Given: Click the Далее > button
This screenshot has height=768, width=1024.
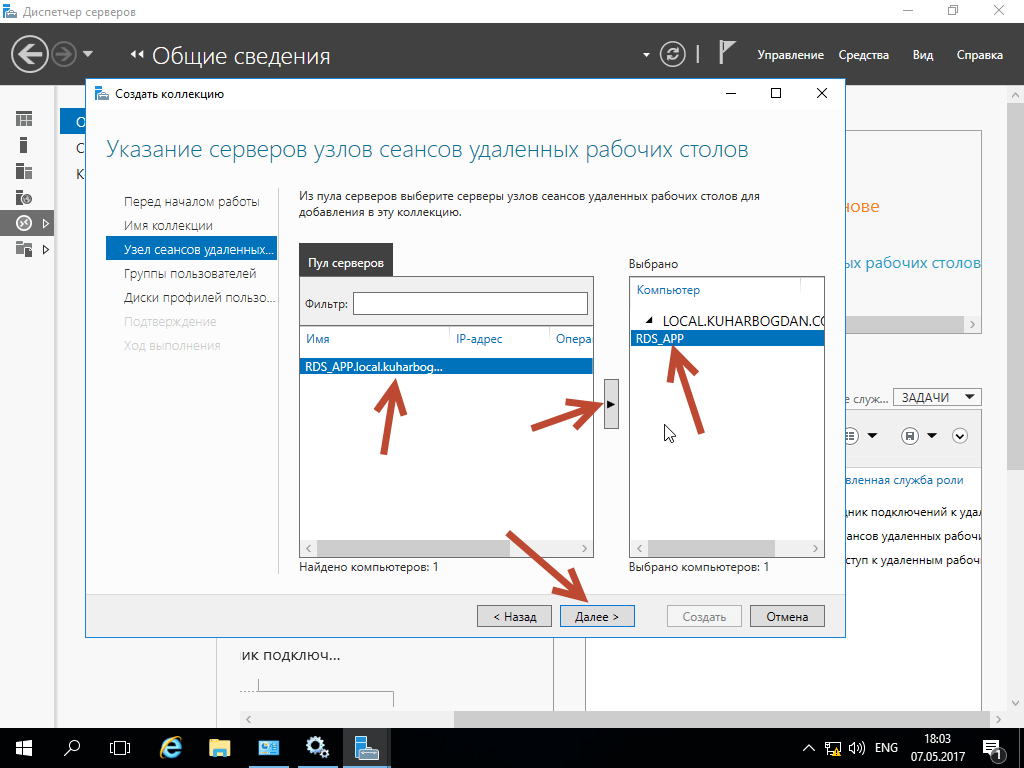Looking at the screenshot, I should [x=597, y=617].
